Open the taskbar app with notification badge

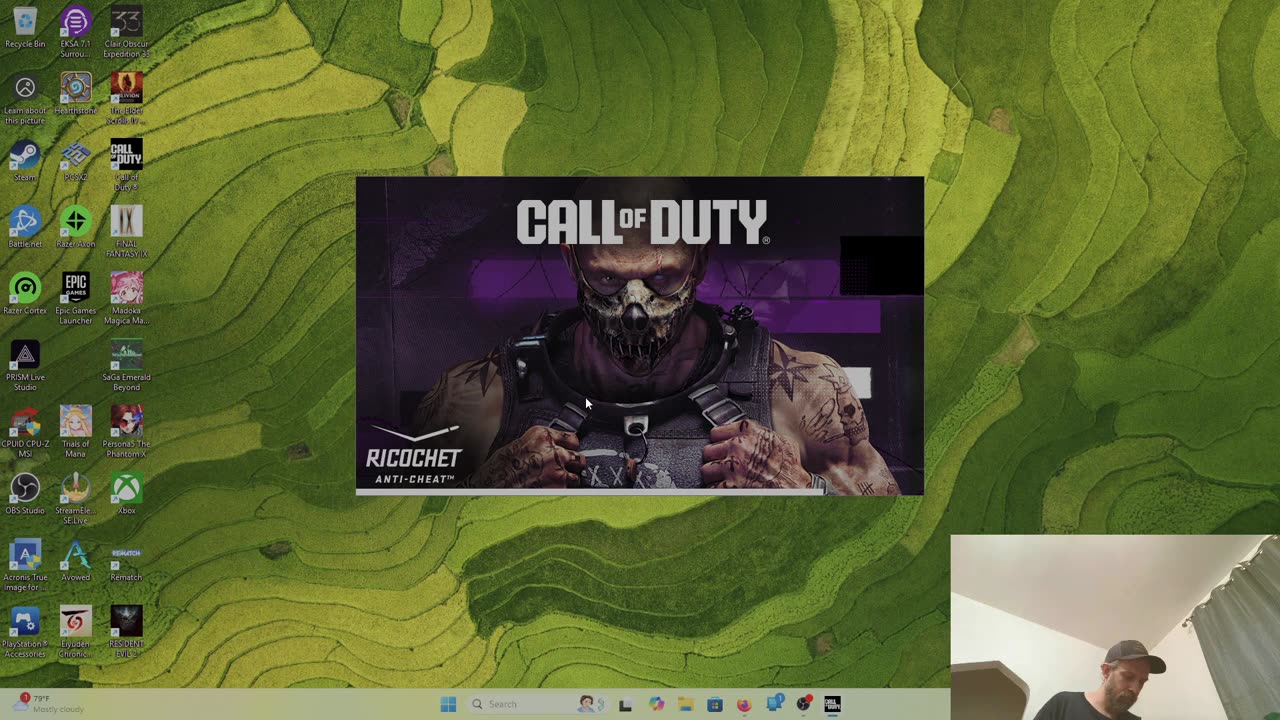(x=774, y=704)
